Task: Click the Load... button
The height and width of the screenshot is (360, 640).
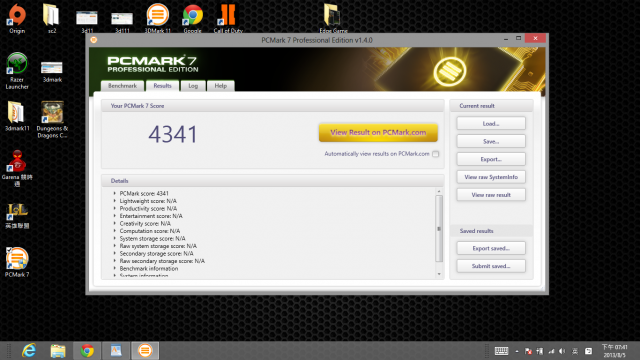Action: point(491,124)
